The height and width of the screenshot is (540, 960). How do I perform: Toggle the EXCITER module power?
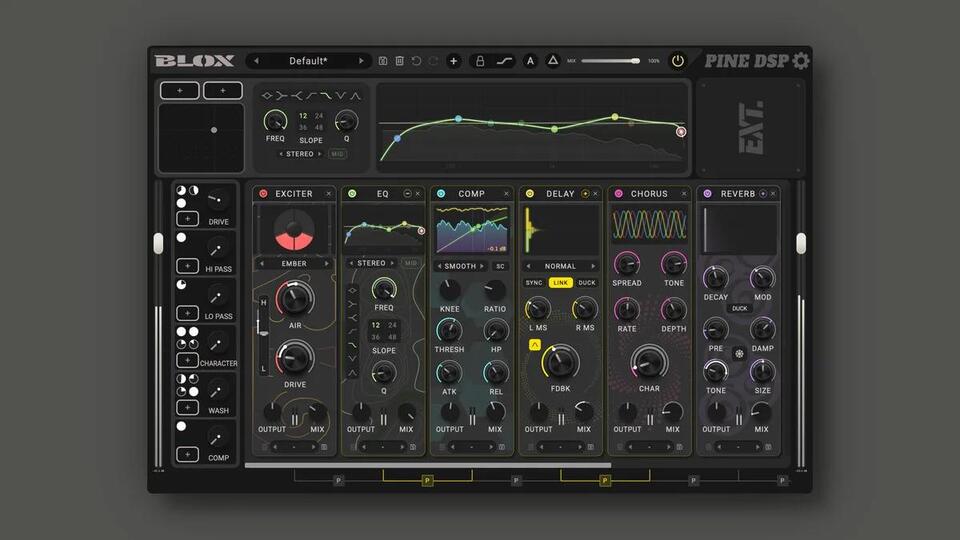[263, 193]
